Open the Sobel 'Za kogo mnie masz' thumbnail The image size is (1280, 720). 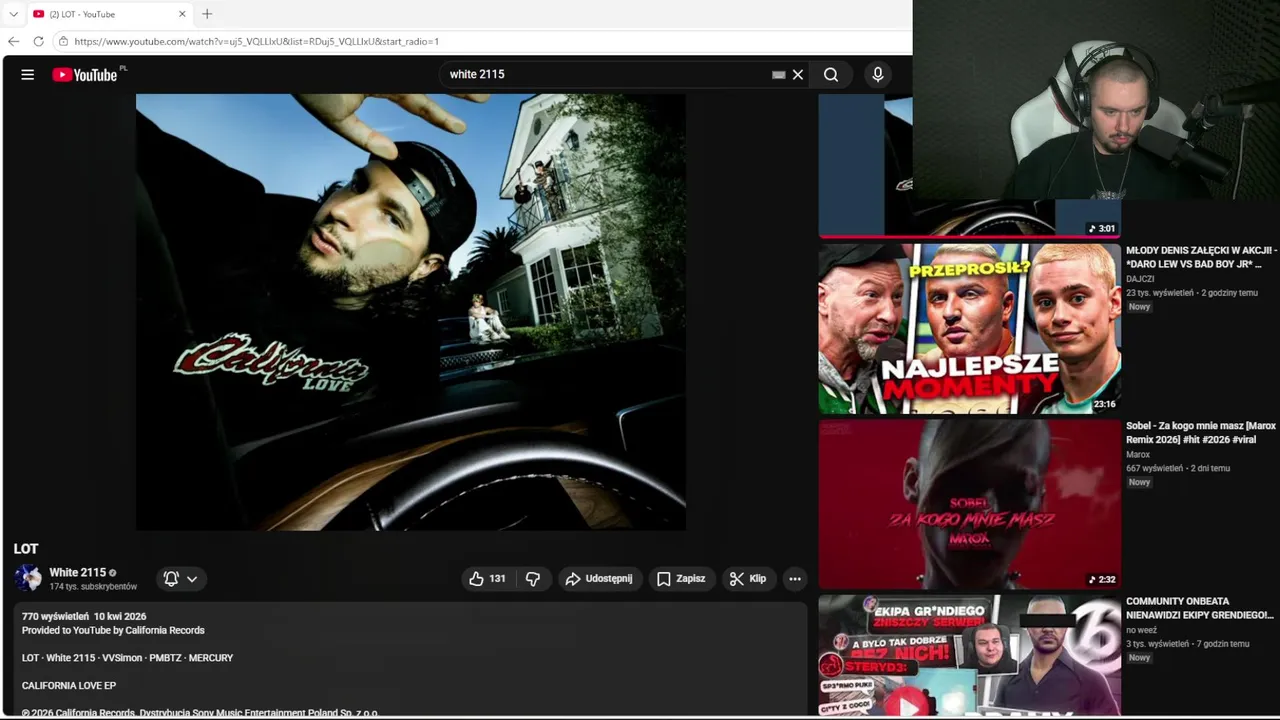pos(969,504)
